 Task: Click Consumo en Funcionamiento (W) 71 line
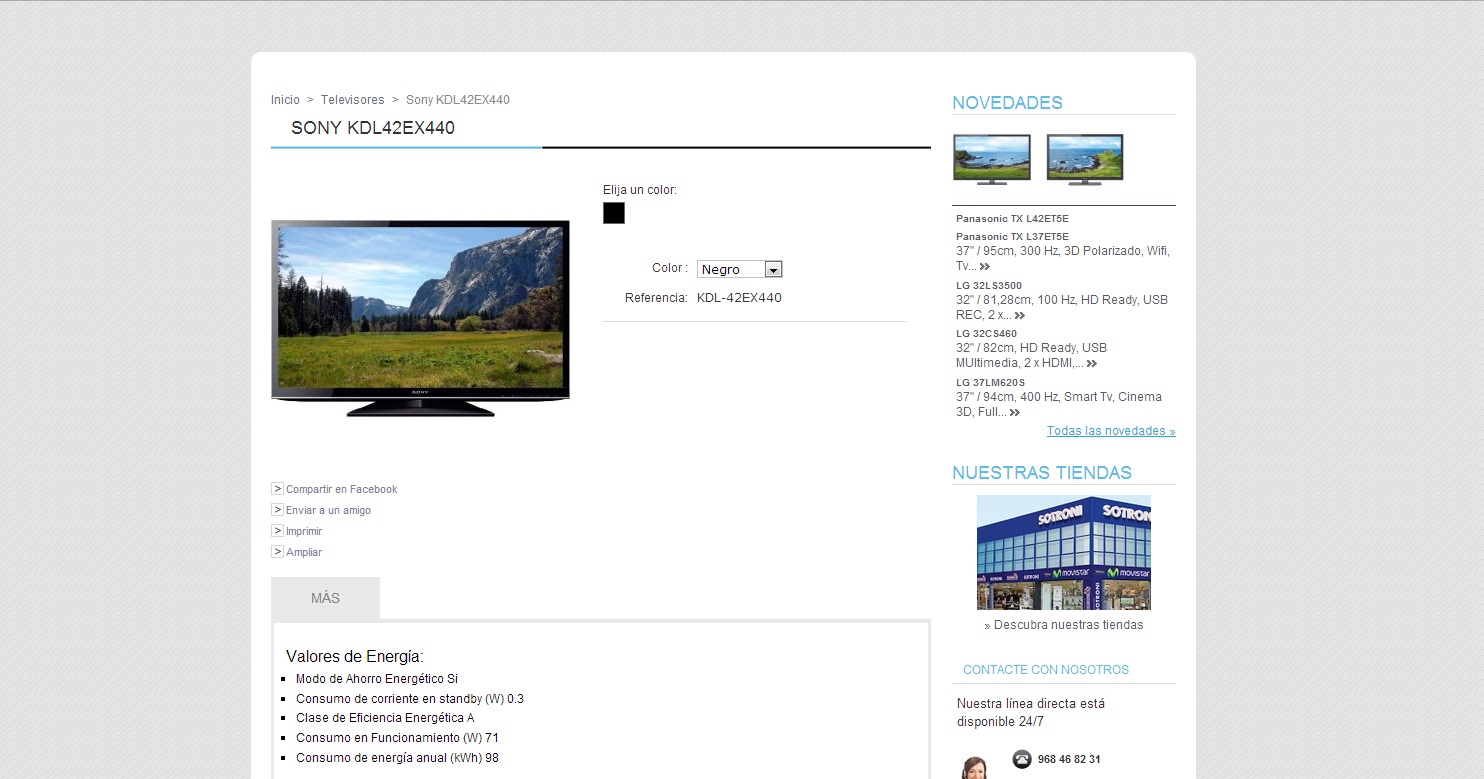click(397, 738)
